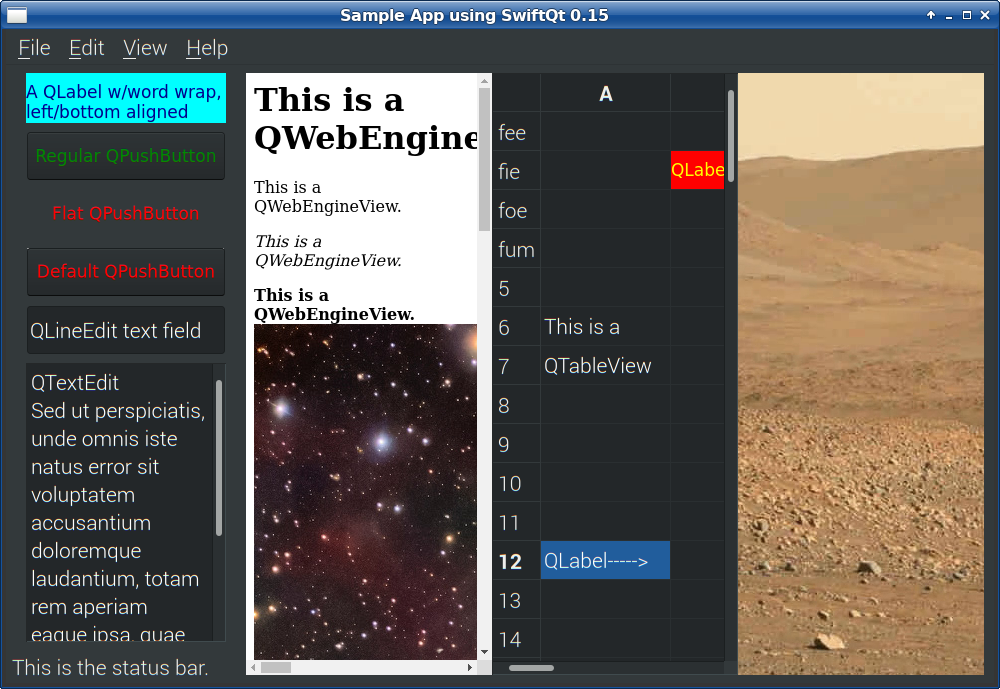The height and width of the screenshot is (689, 1000).
Task: Open the window menu icon in title bar
Action: click(17, 15)
